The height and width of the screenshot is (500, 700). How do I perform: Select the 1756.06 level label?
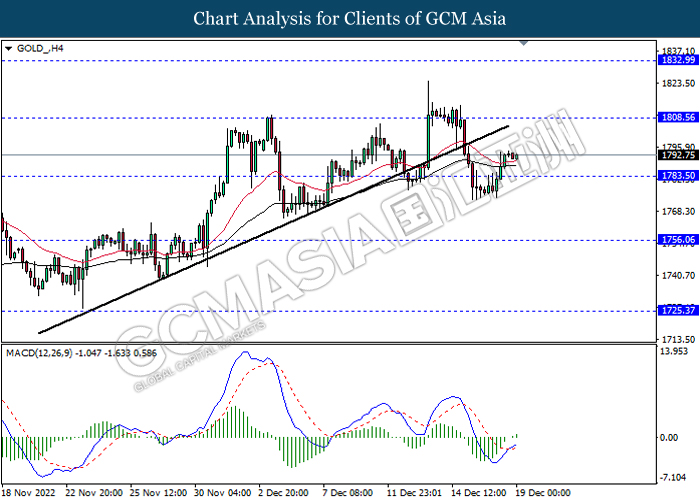tap(678, 240)
